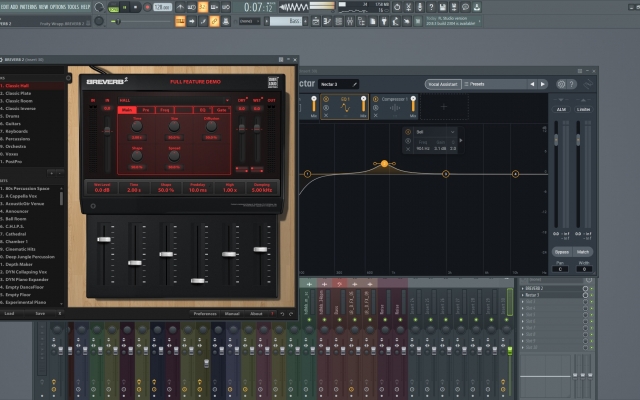The image size is (640, 400).
Task: Click the Load button in Breverb
Action: click(x=9, y=313)
